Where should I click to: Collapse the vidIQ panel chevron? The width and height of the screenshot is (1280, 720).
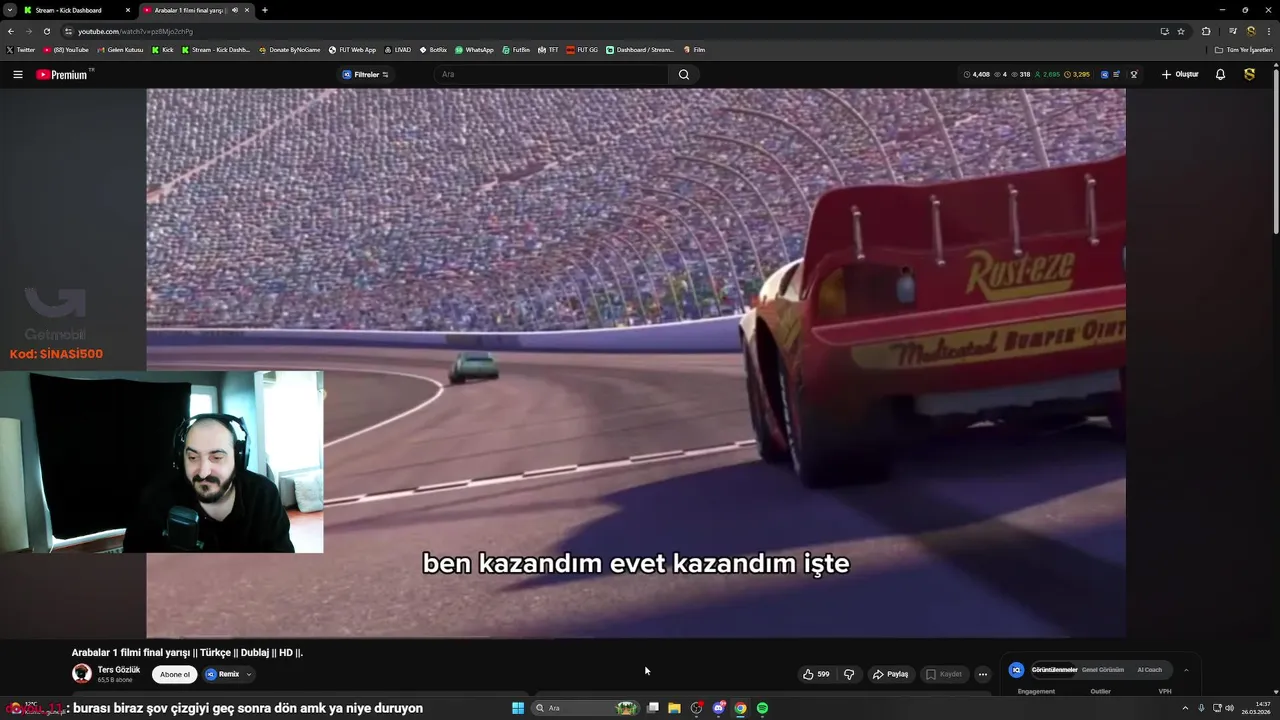[x=1186, y=670]
